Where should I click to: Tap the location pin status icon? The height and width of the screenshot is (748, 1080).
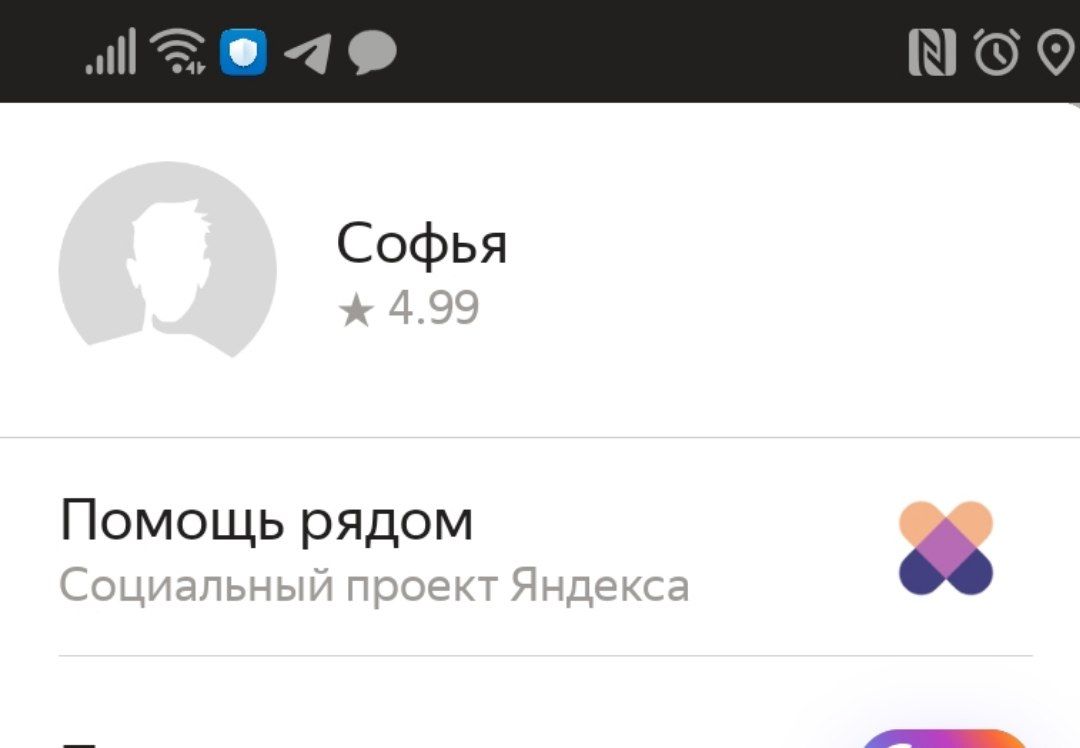pyautogui.click(x=1057, y=54)
